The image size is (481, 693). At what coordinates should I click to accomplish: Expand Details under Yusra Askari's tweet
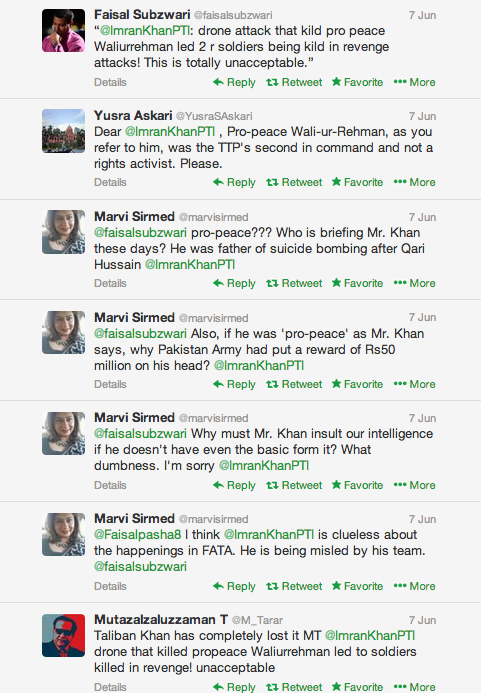[x=110, y=182]
